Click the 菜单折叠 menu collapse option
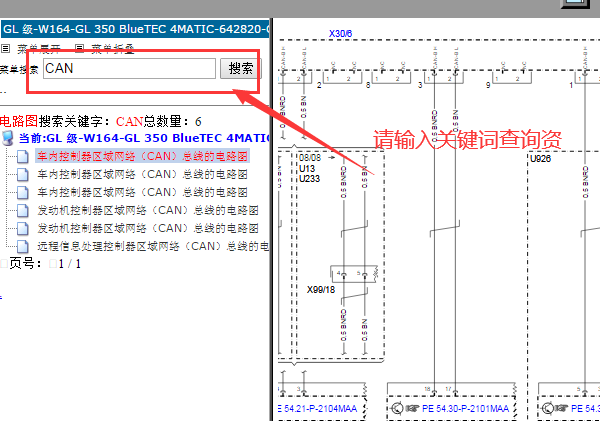This screenshot has height=421, width=600. [112, 49]
